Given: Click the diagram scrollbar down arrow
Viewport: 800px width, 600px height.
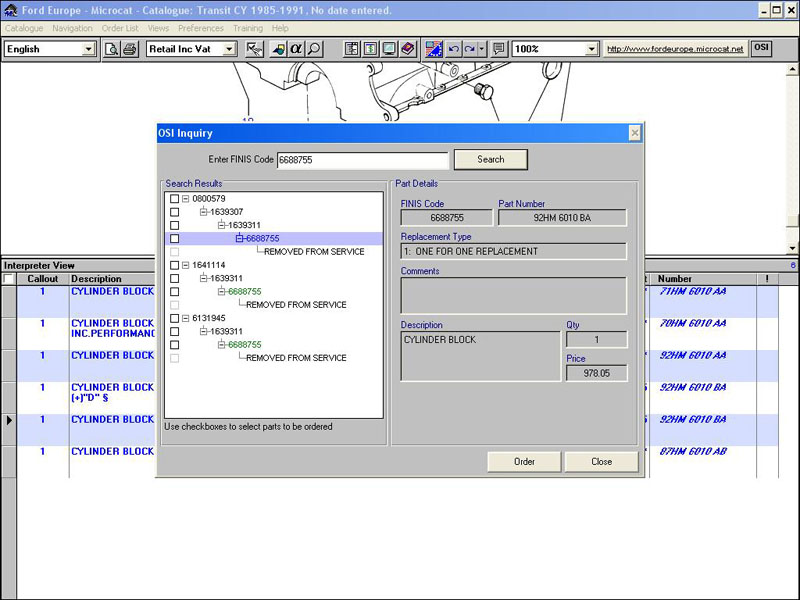Looking at the screenshot, I should point(792,248).
